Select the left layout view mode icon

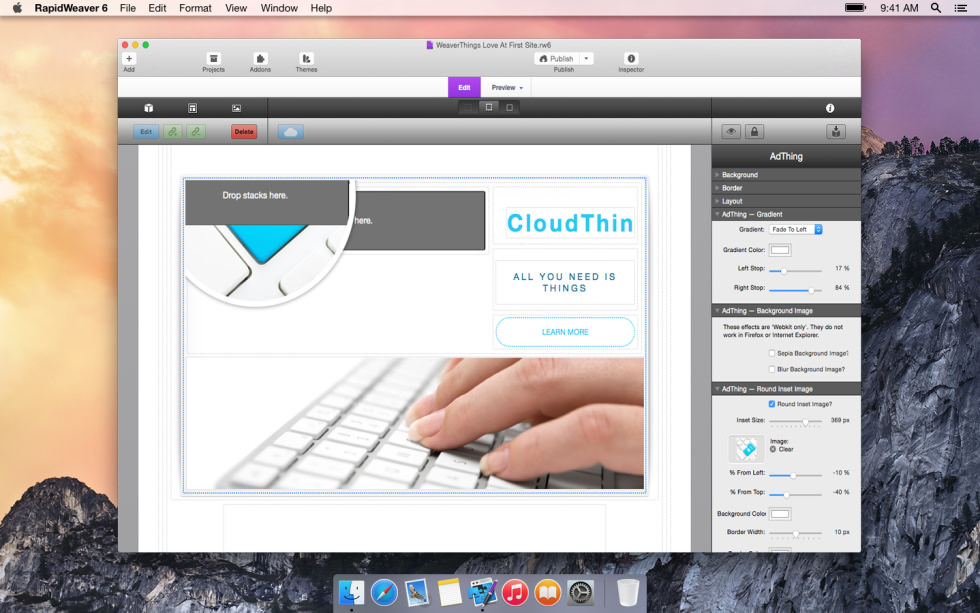pyautogui.click(x=468, y=107)
